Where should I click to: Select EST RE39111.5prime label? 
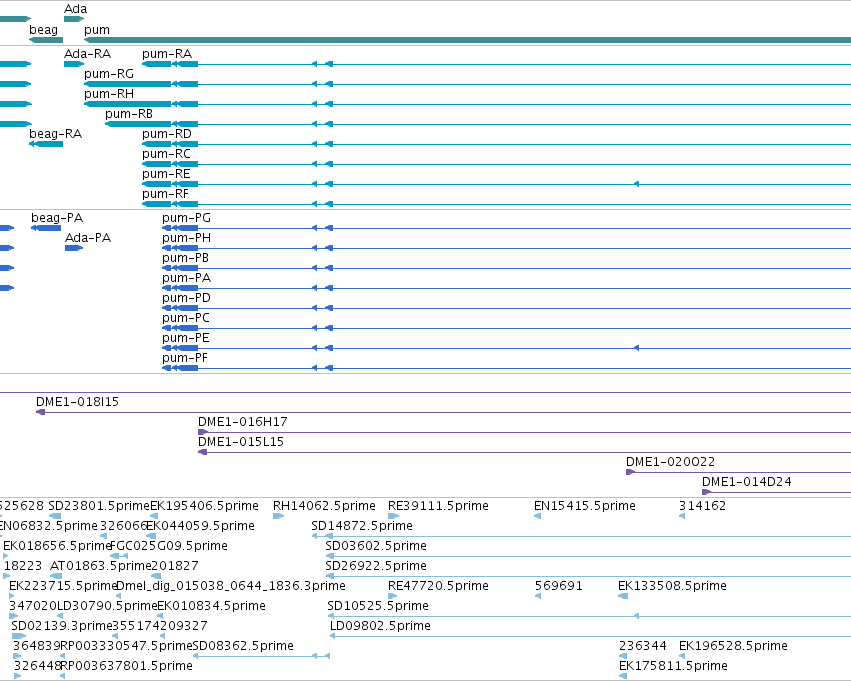(x=438, y=506)
